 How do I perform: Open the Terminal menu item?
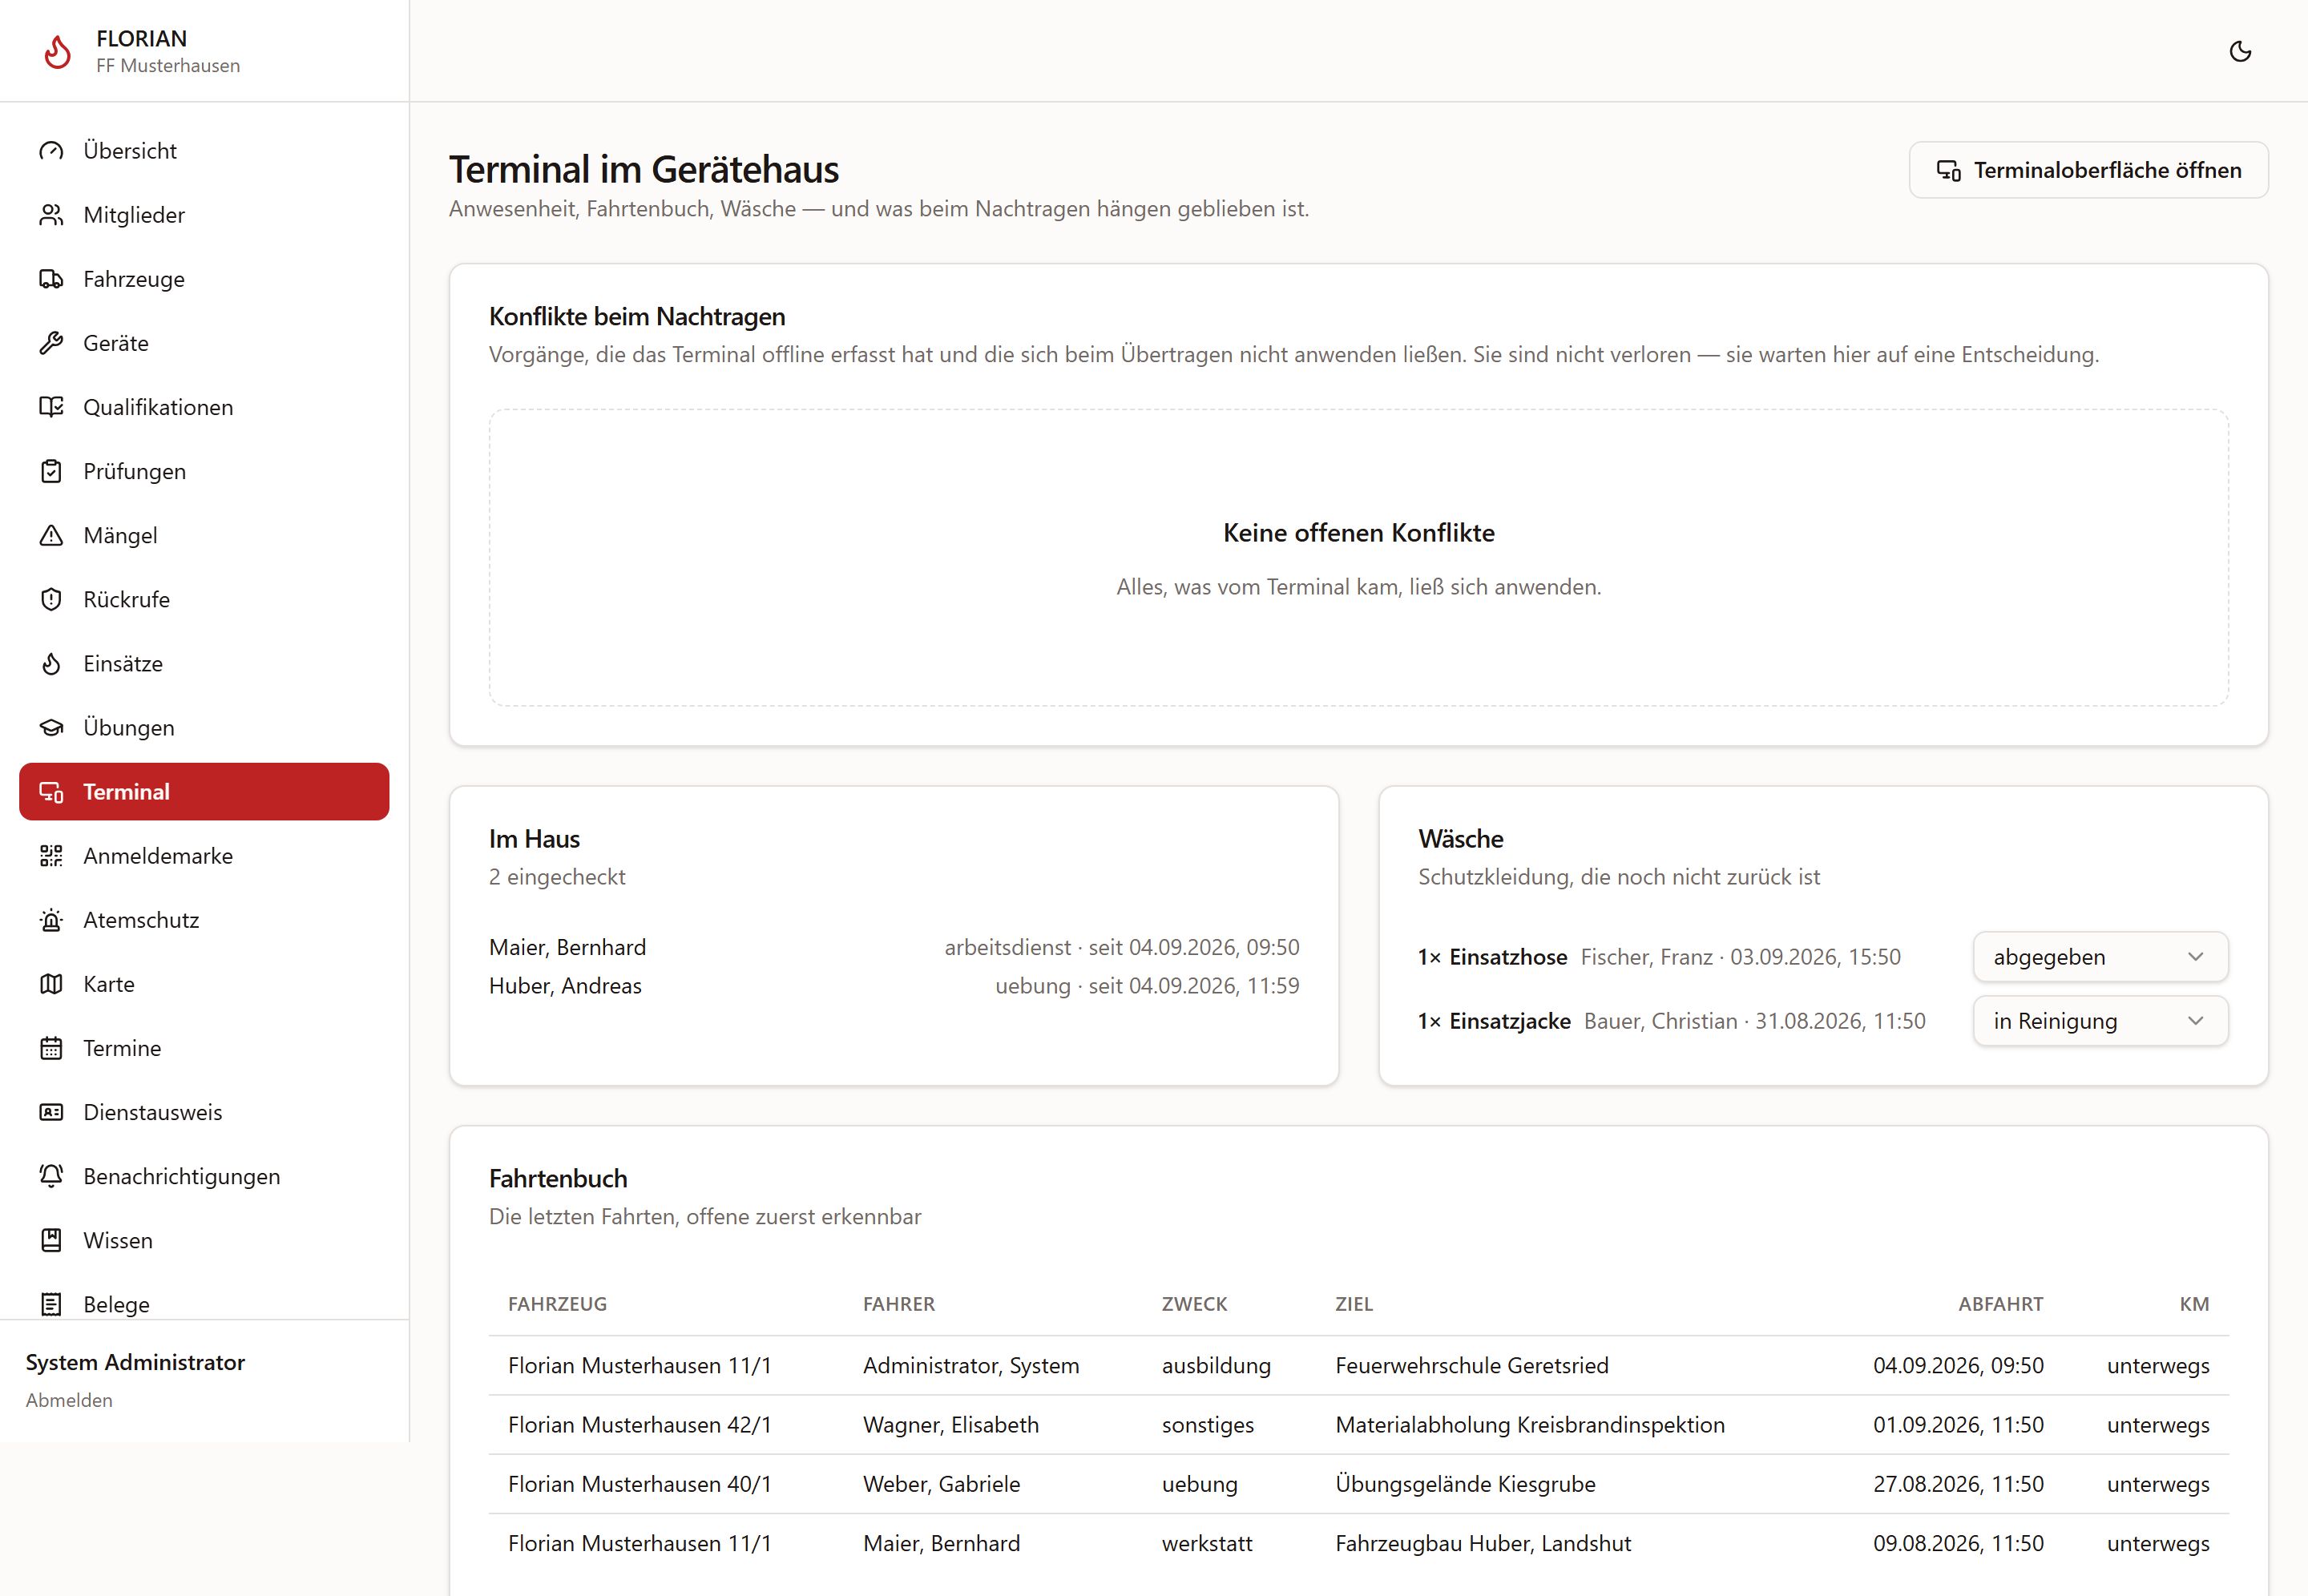[x=204, y=791]
